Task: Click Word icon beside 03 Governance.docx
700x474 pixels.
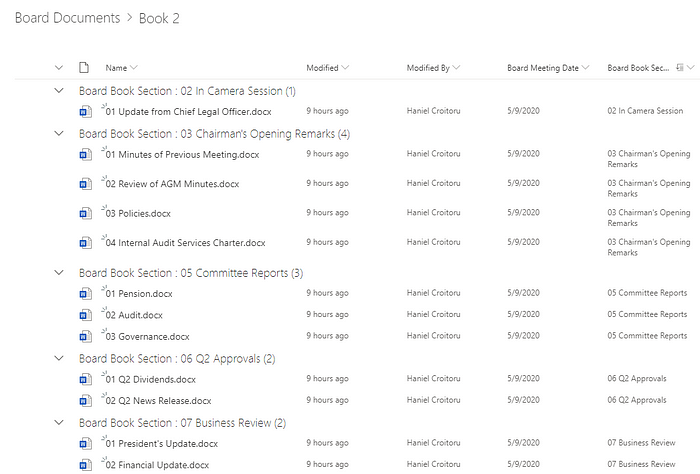Action: (85, 337)
